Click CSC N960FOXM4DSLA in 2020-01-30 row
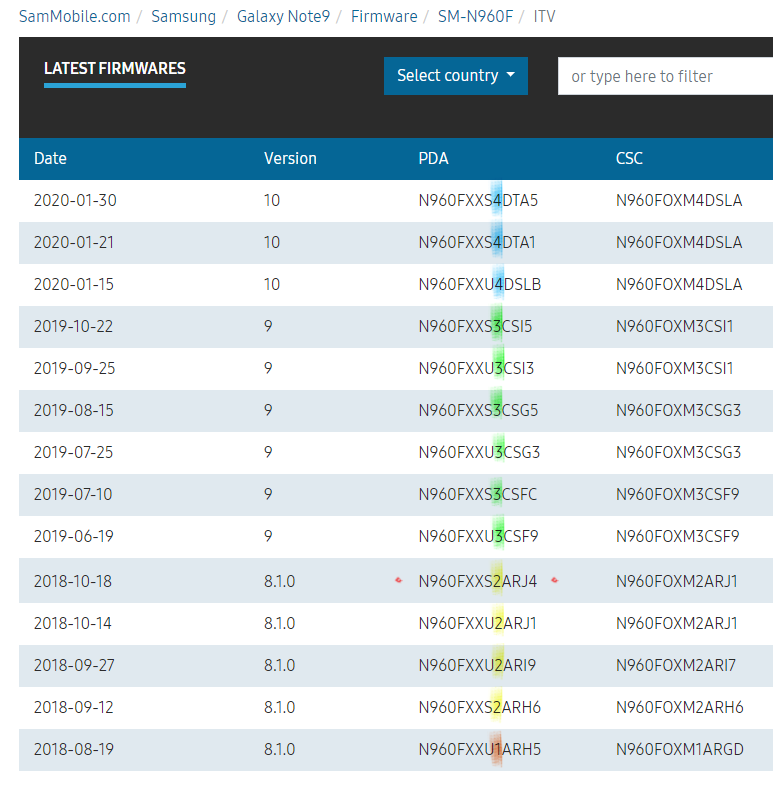This screenshot has width=773, height=788. pyautogui.click(x=679, y=201)
